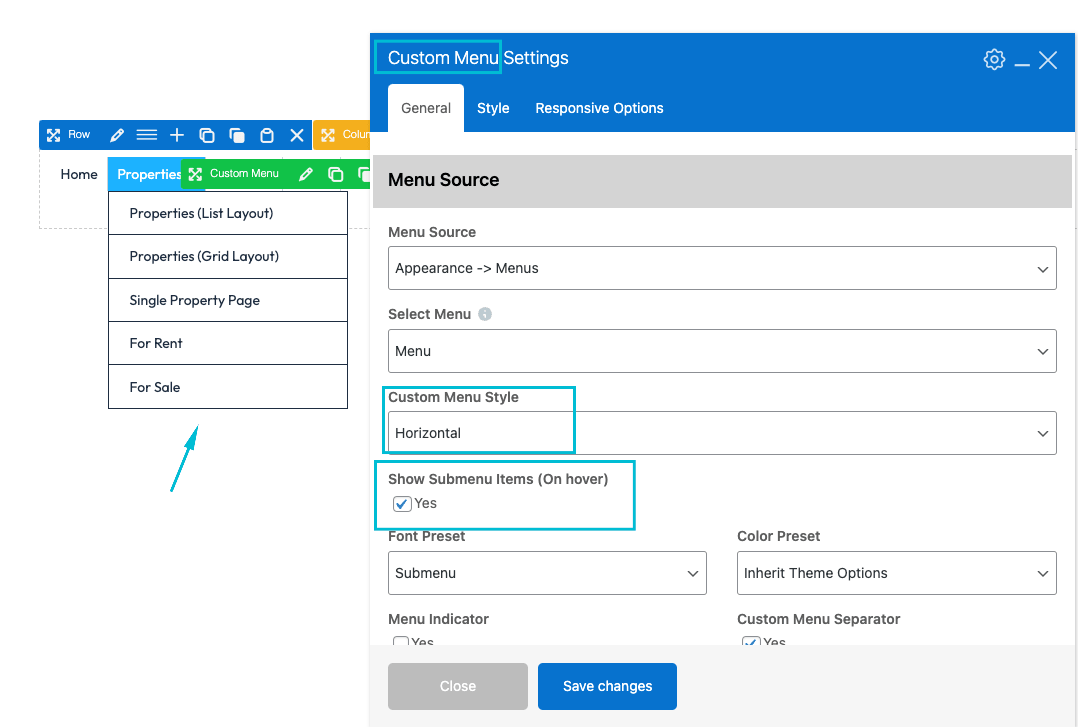This screenshot has height=727, width=1078.
Task: Click the Custom Menu edit pencil icon
Action: (x=306, y=174)
